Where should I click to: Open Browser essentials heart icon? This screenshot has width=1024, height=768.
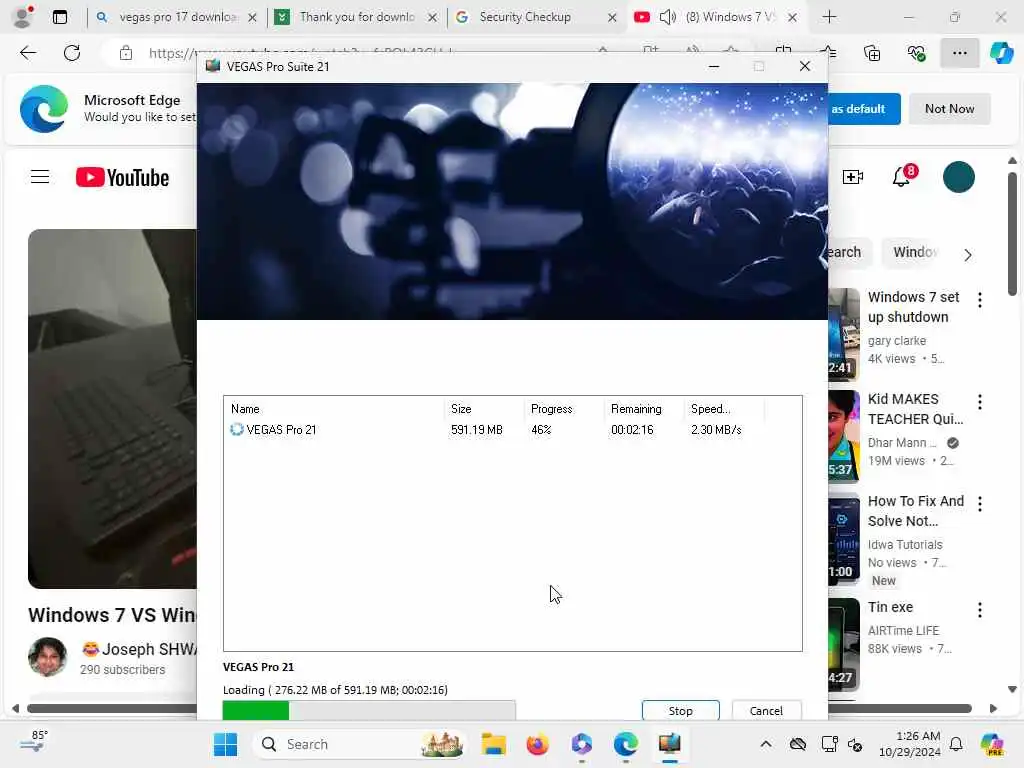coord(916,53)
